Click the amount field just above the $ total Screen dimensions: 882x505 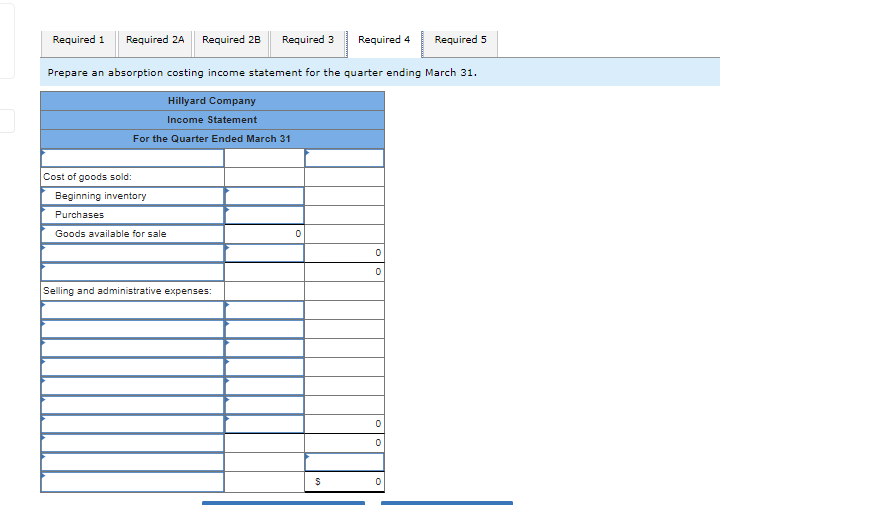(344, 462)
